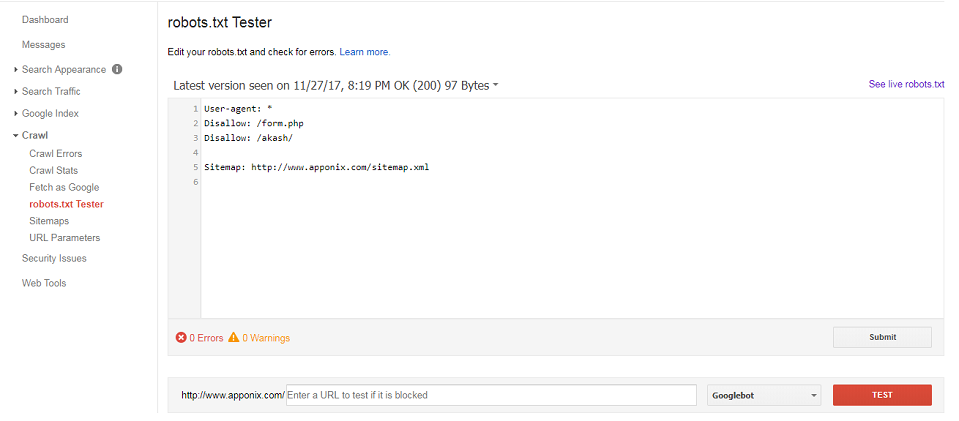
Task: Open See live robots.txt link
Action: (x=906, y=84)
